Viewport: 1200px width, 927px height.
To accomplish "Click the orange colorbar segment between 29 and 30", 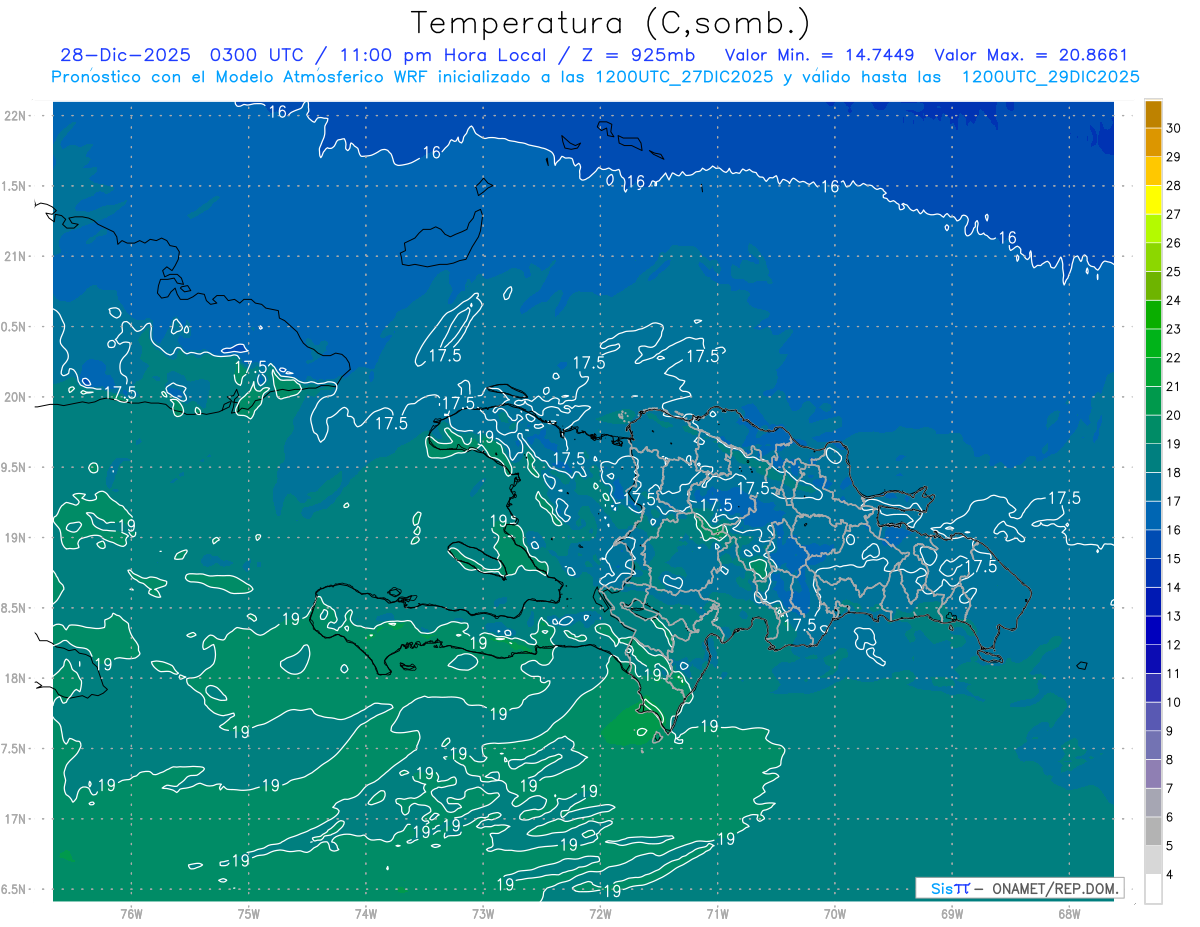I will click(x=1153, y=143).
